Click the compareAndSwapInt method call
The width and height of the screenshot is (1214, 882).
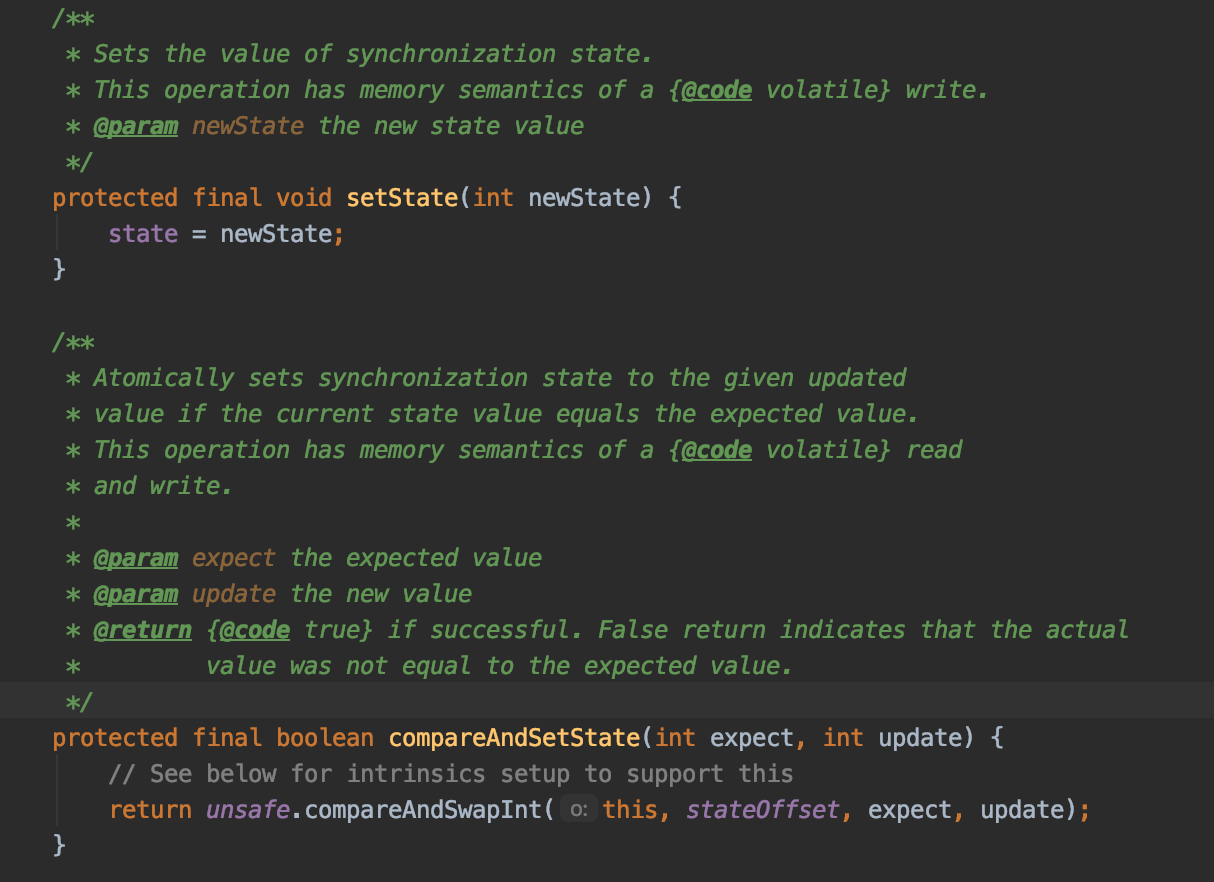pyautogui.click(x=424, y=810)
